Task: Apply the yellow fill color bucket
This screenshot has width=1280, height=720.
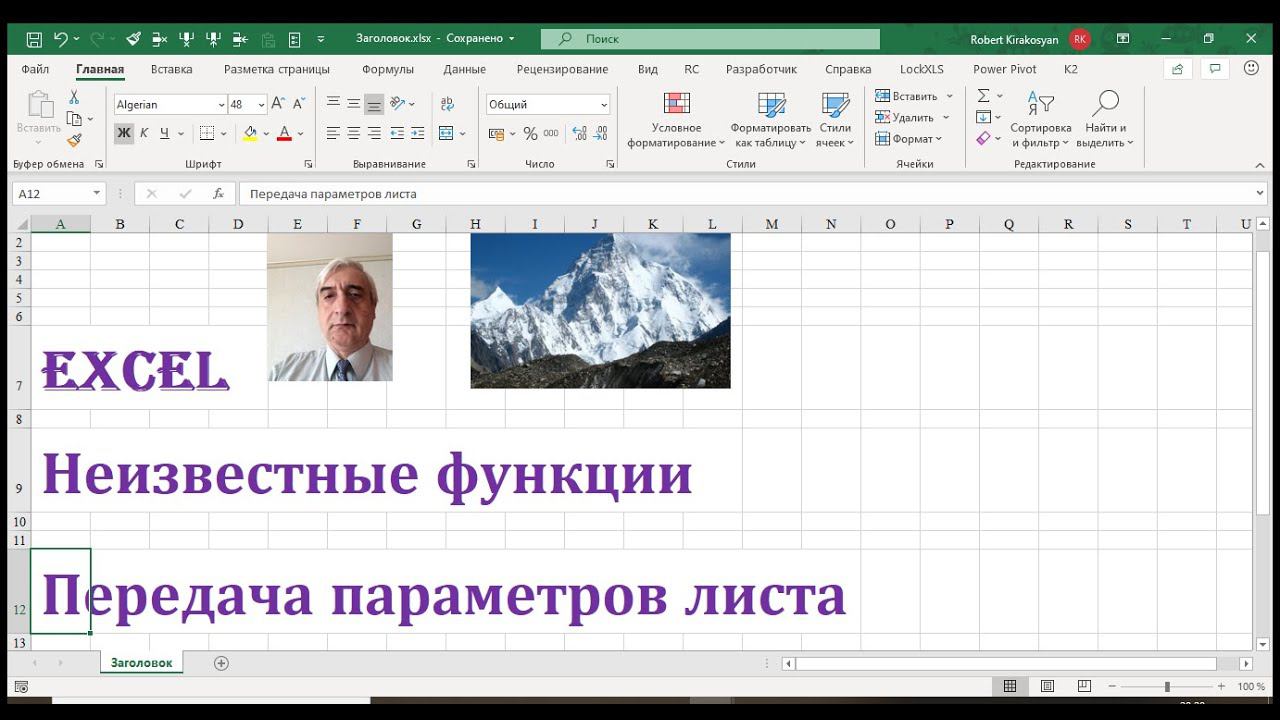Action: [x=250, y=133]
